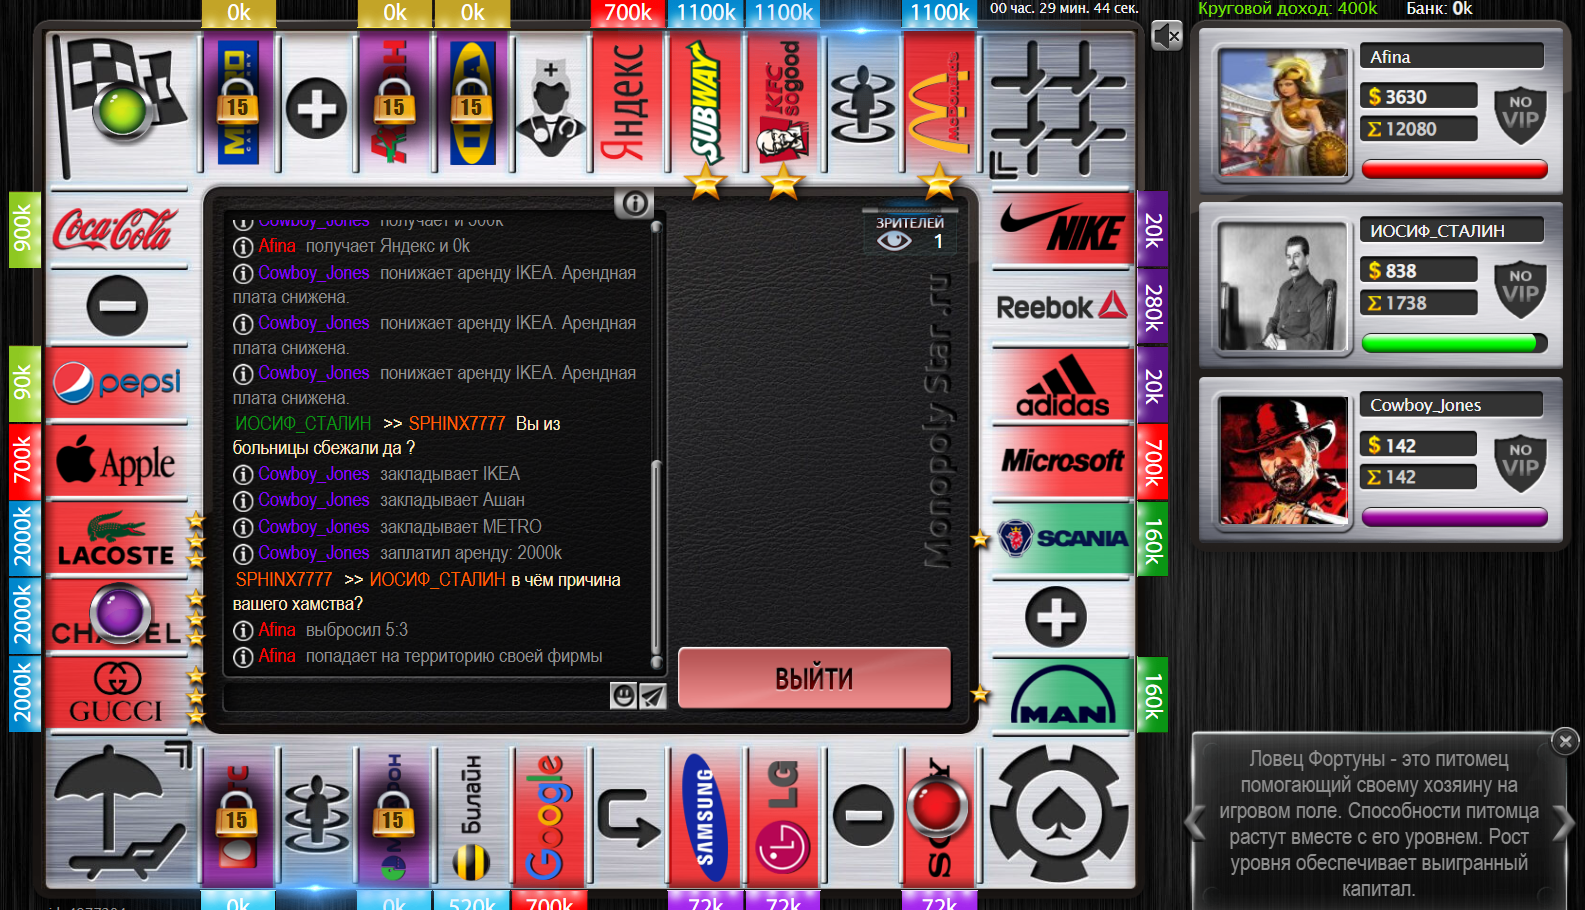The width and height of the screenshot is (1585, 910).
Task: Select the Gucci property cell
Action: click(x=116, y=694)
